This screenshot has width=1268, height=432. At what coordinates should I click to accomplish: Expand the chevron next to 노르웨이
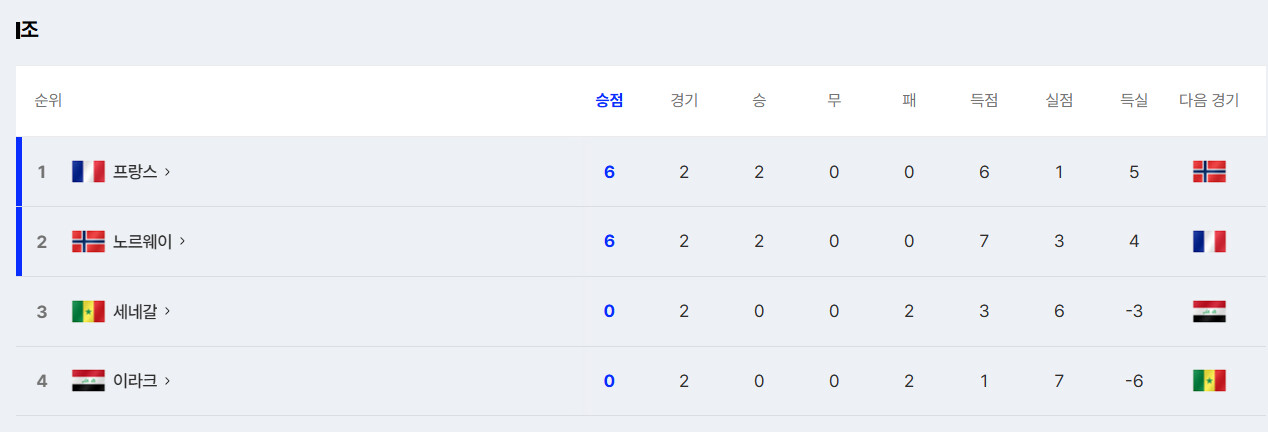pyautogui.click(x=182, y=241)
